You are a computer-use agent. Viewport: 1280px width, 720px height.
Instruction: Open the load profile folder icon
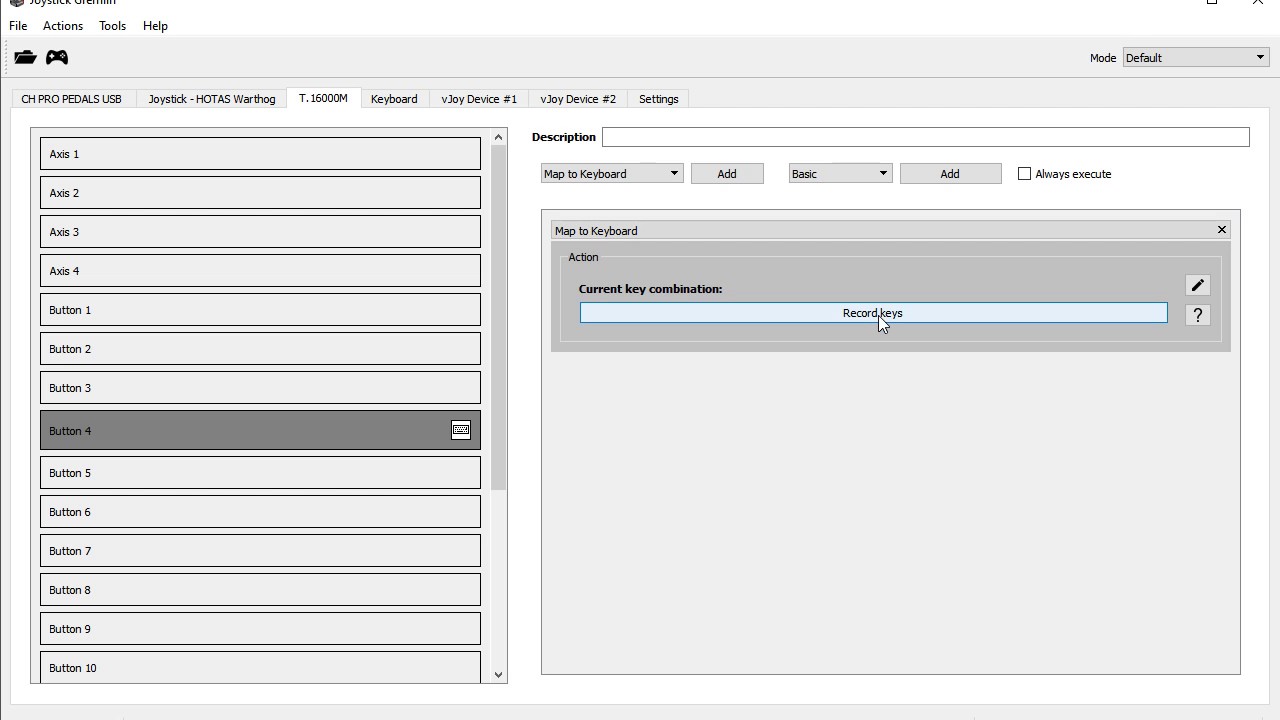point(25,57)
